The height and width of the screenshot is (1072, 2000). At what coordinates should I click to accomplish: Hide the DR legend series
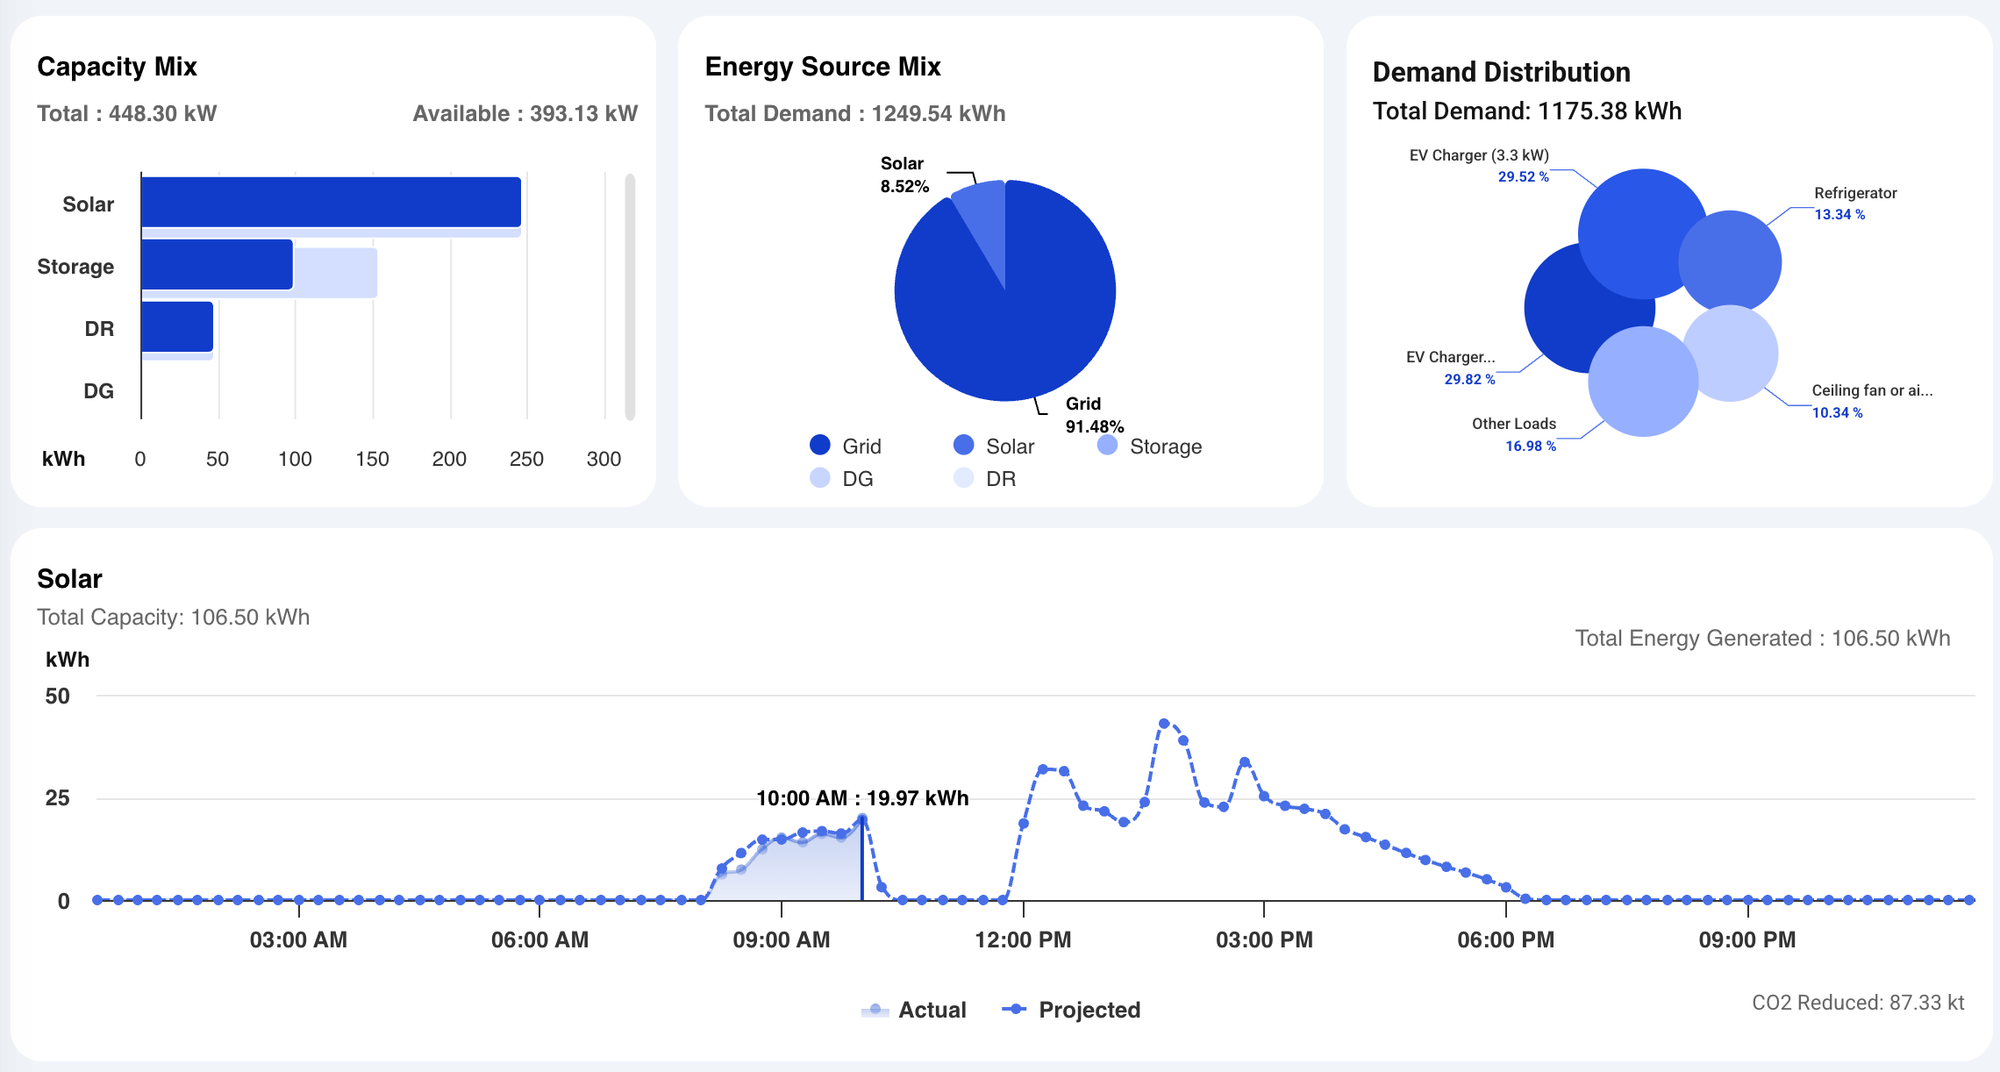[985, 479]
